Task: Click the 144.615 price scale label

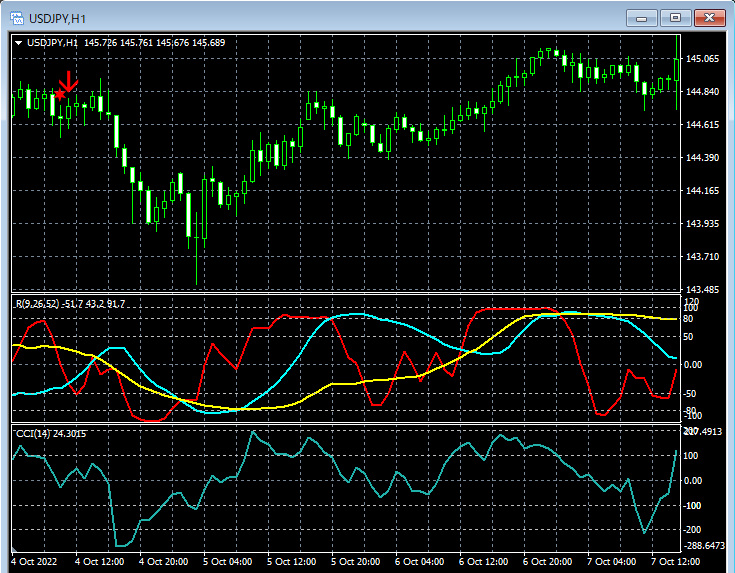Action: 702,124
